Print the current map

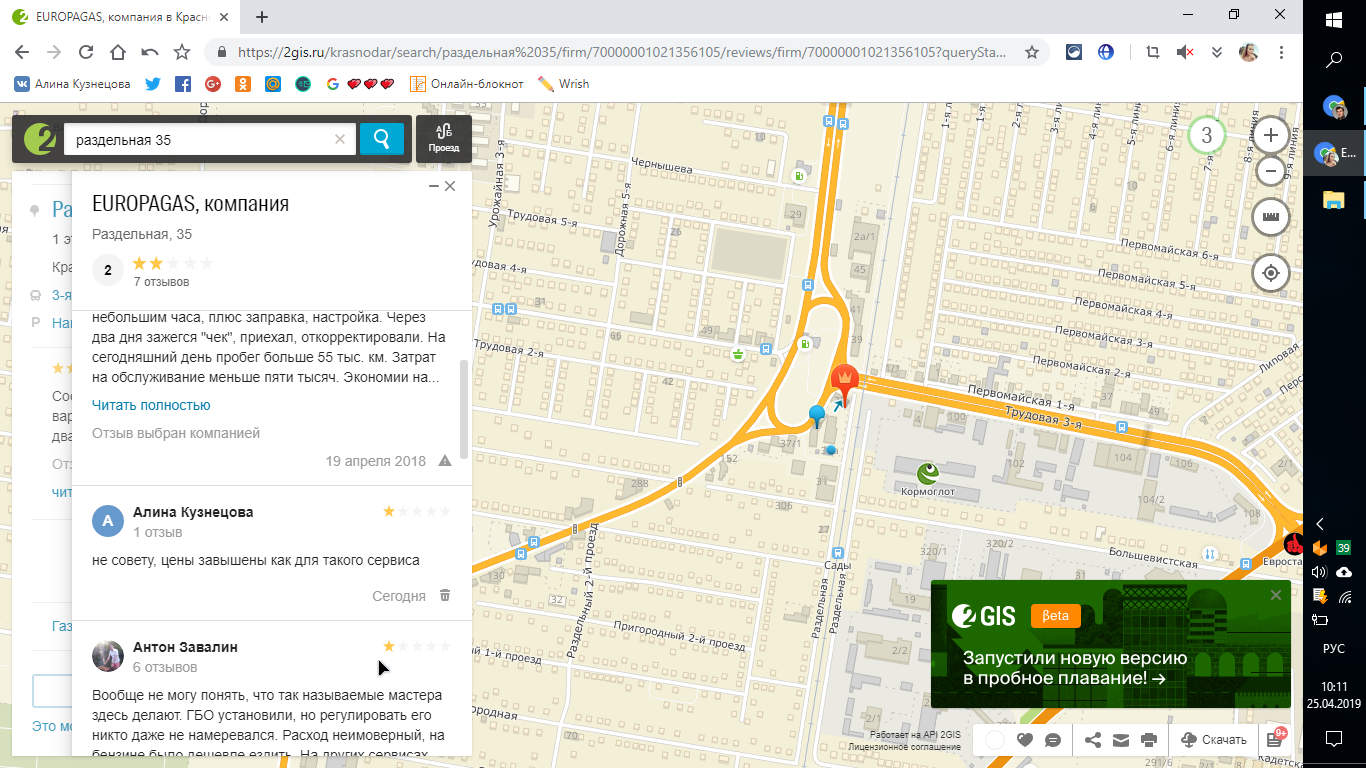coord(1148,740)
